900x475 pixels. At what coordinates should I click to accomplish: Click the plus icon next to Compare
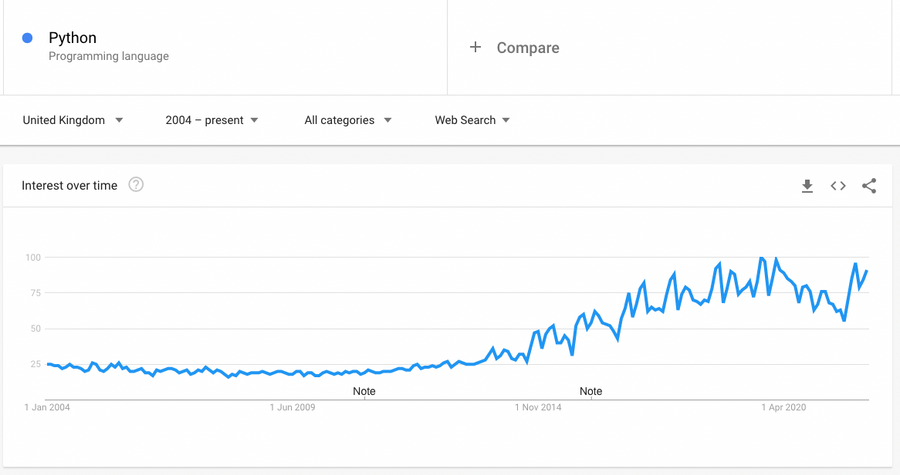pyautogui.click(x=475, y=47)
